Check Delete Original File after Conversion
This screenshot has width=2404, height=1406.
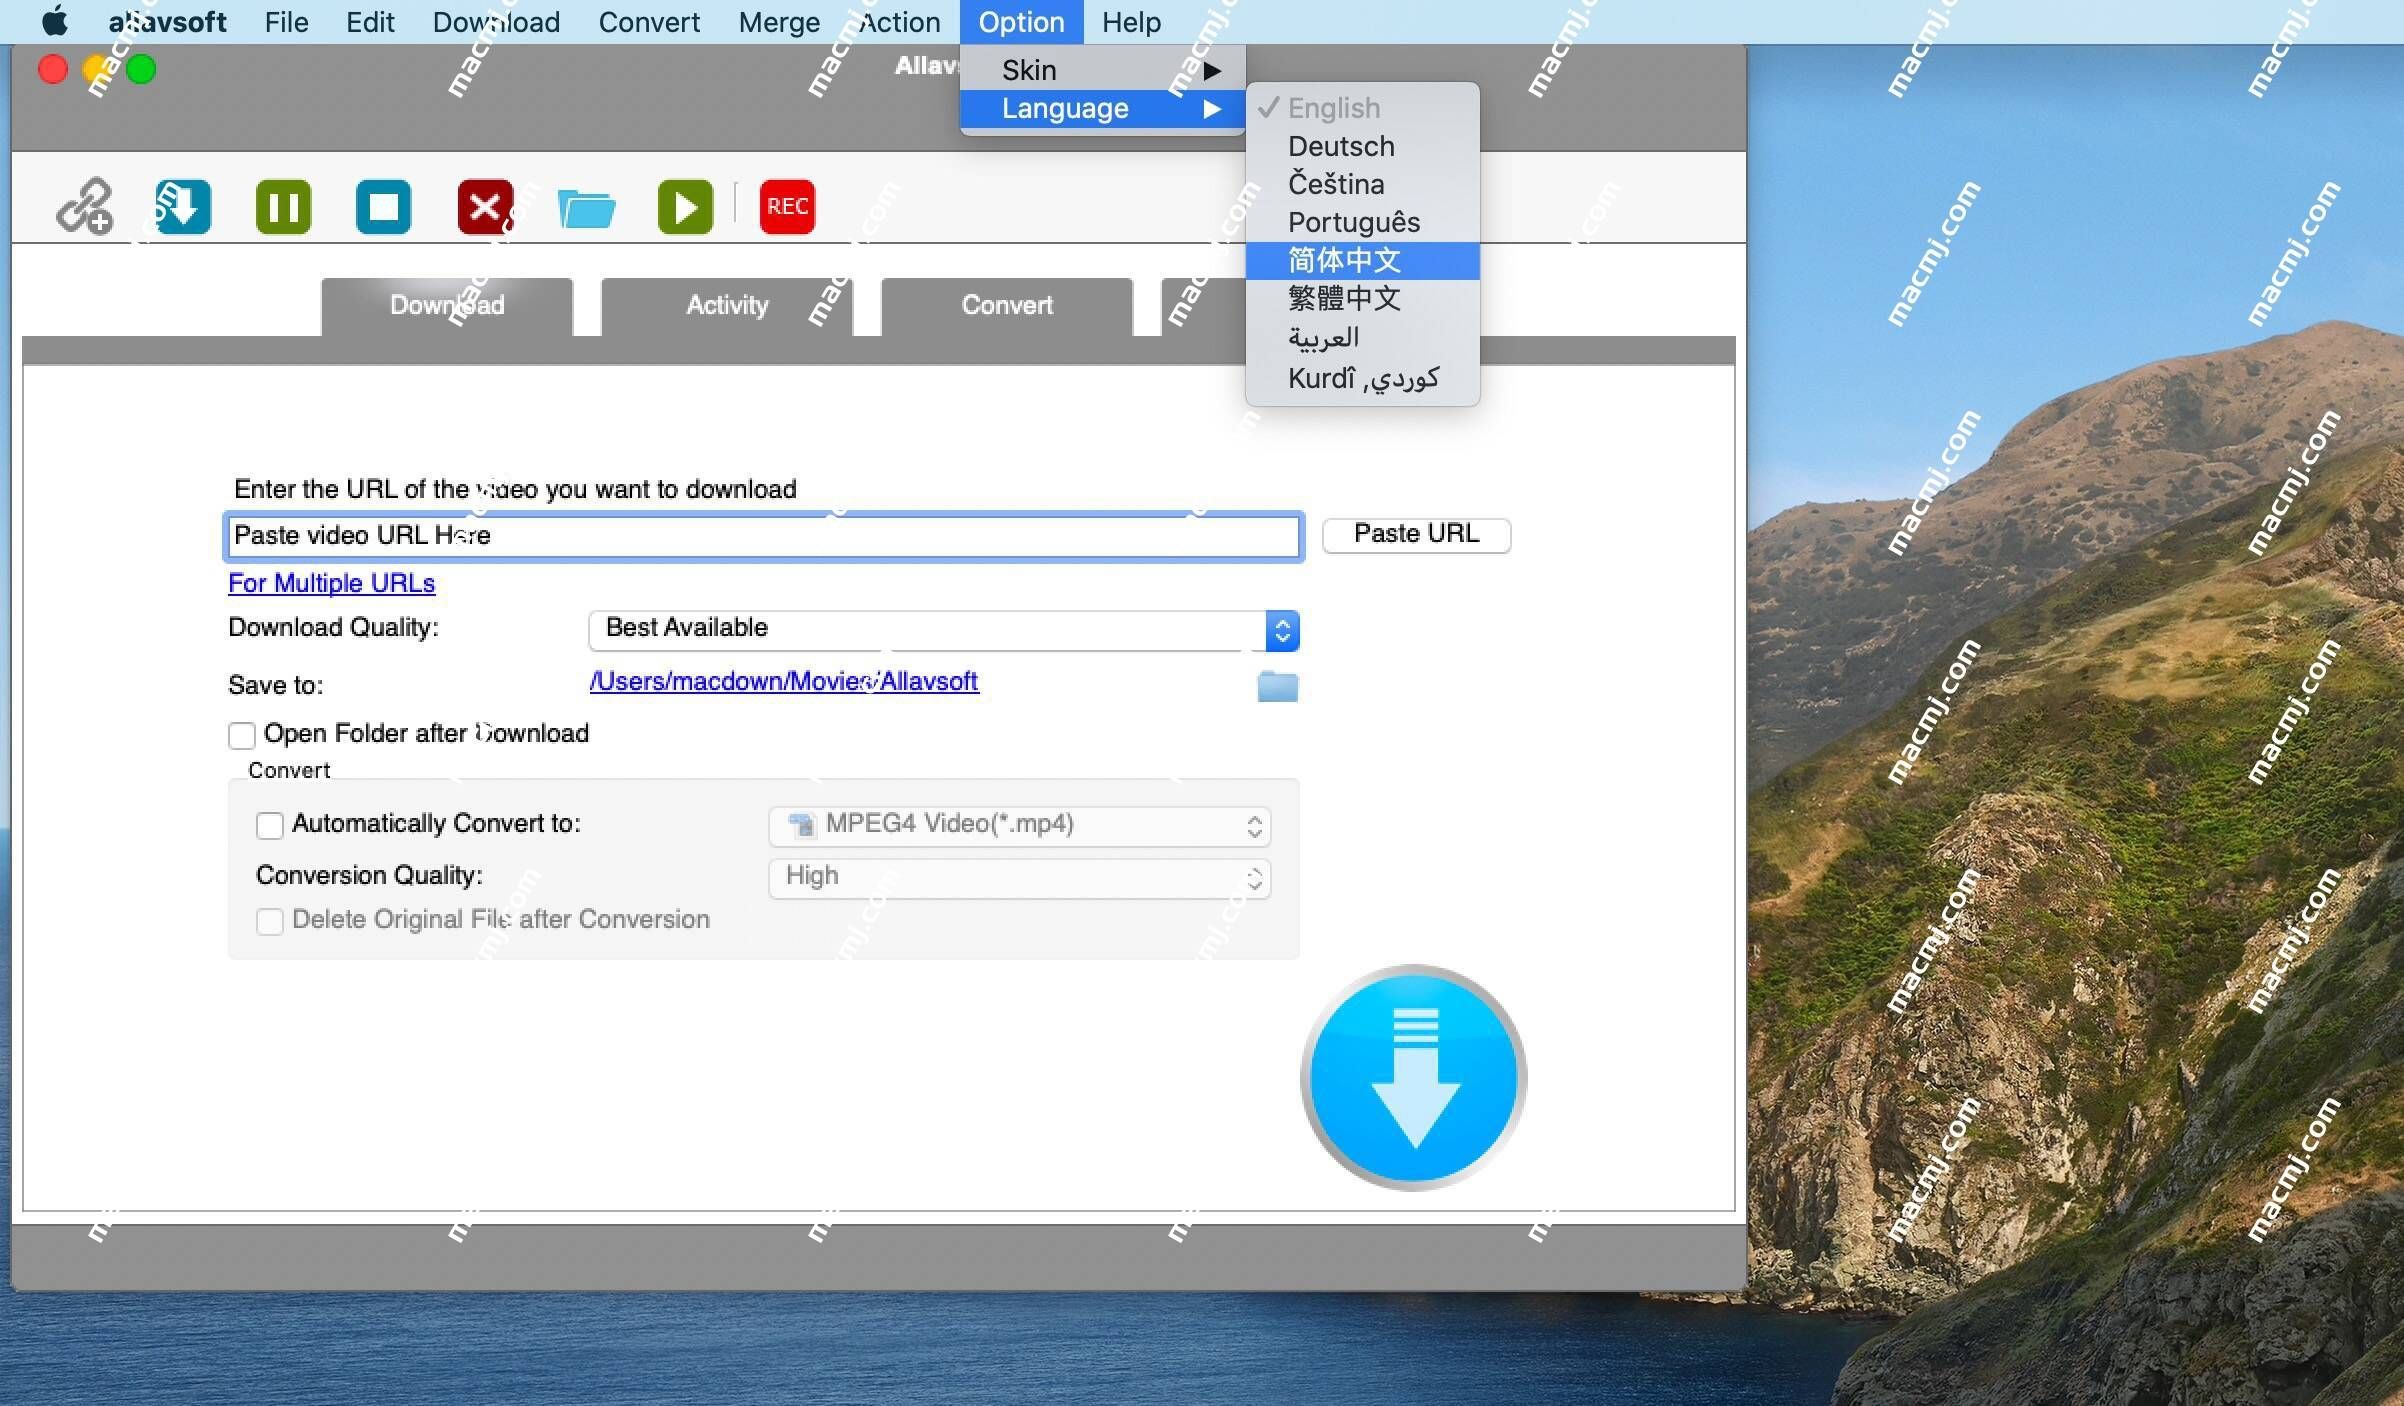click(270, 921)
